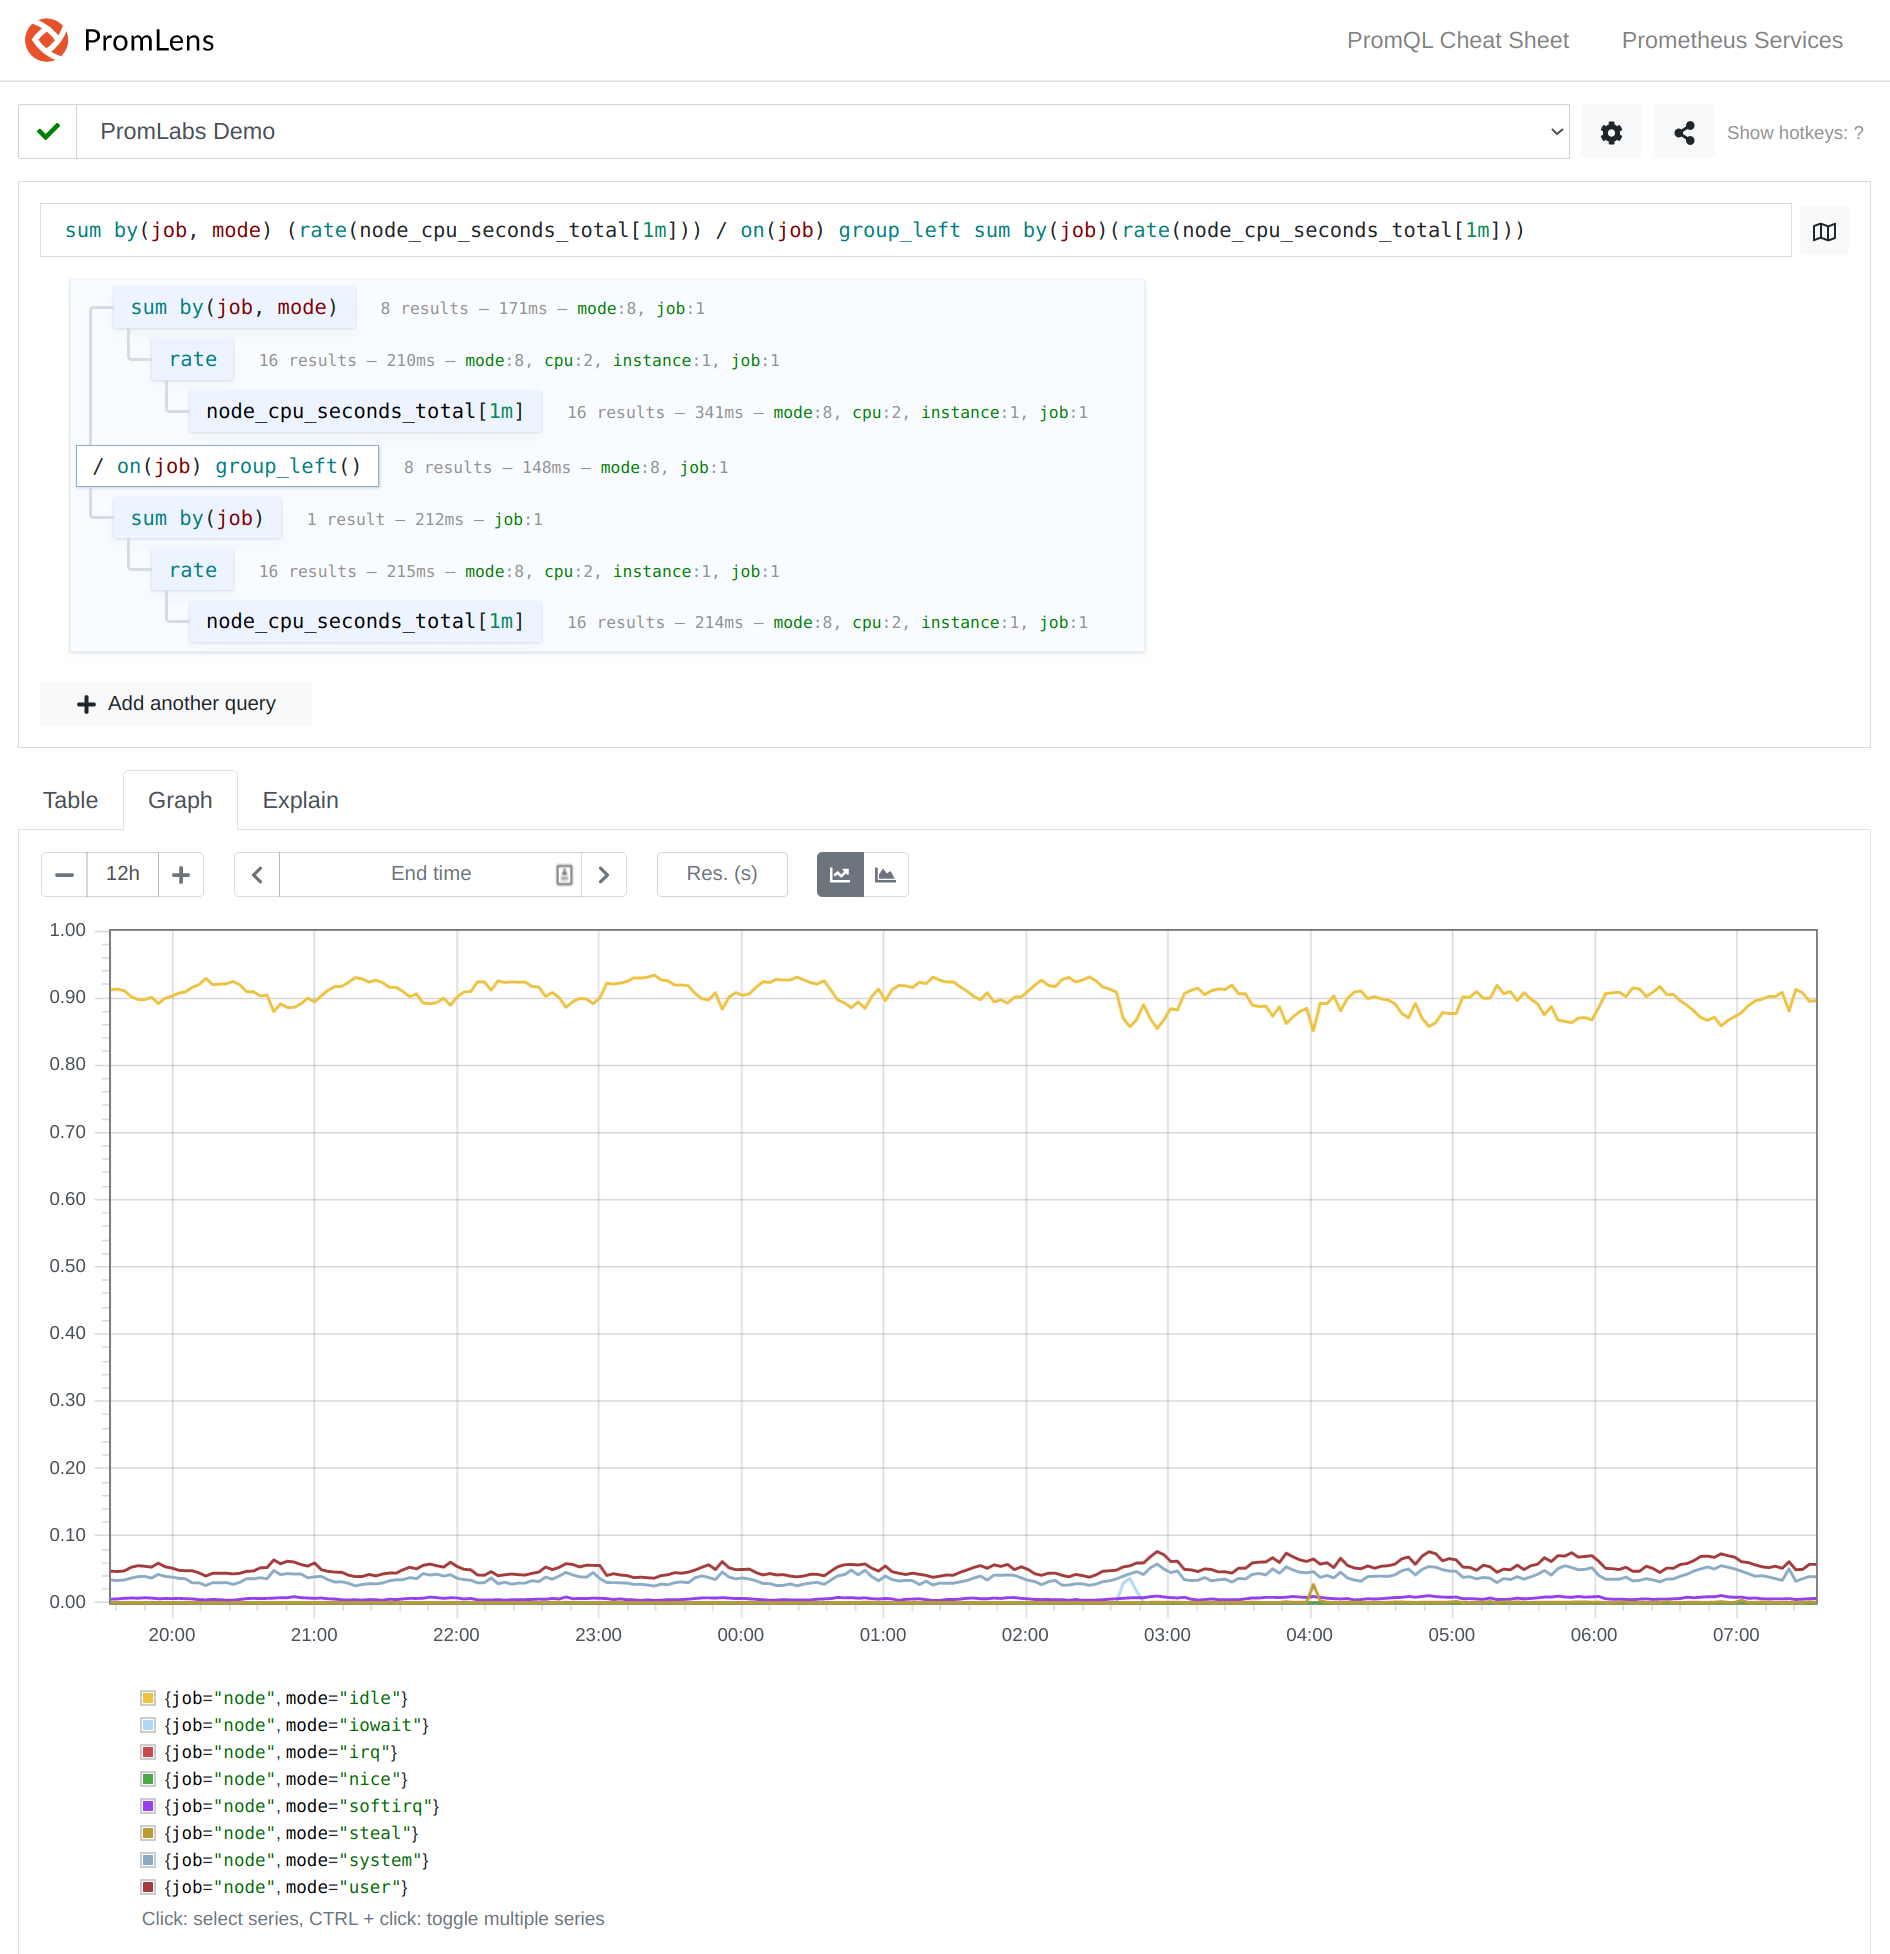Click the share query icon
1890x1954 pixels.
1683,131
